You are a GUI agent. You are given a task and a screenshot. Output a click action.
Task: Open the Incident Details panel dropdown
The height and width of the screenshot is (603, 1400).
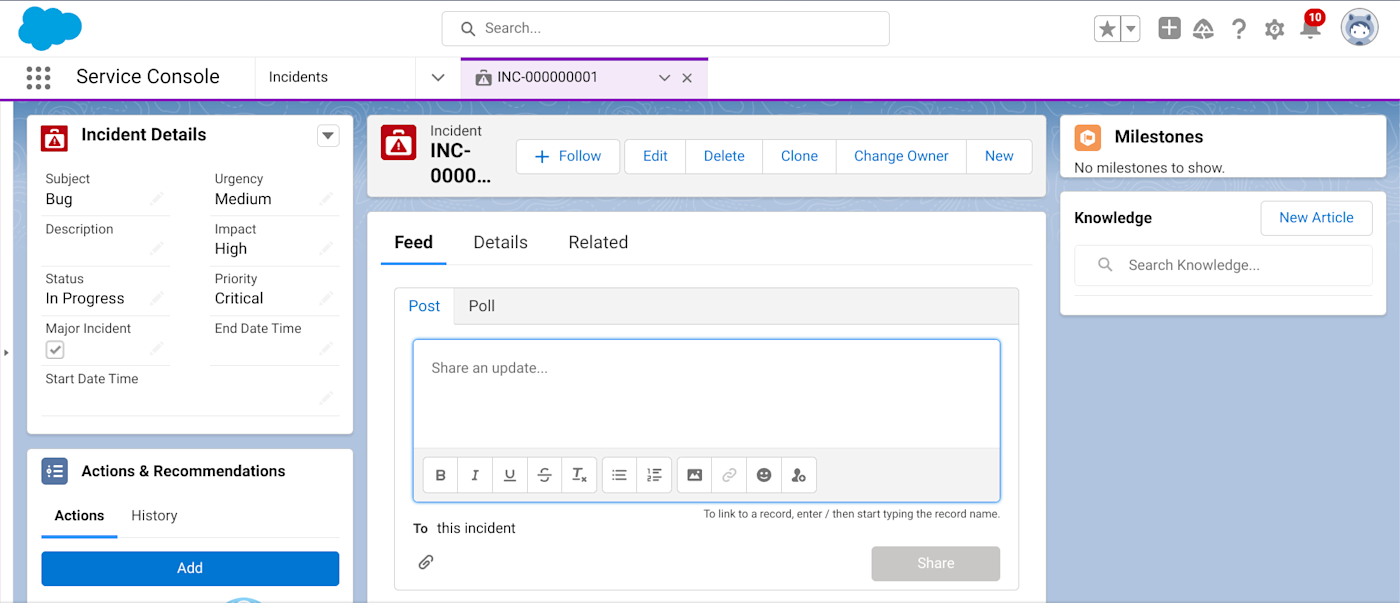pyautogui.click(x=328, y=136)
